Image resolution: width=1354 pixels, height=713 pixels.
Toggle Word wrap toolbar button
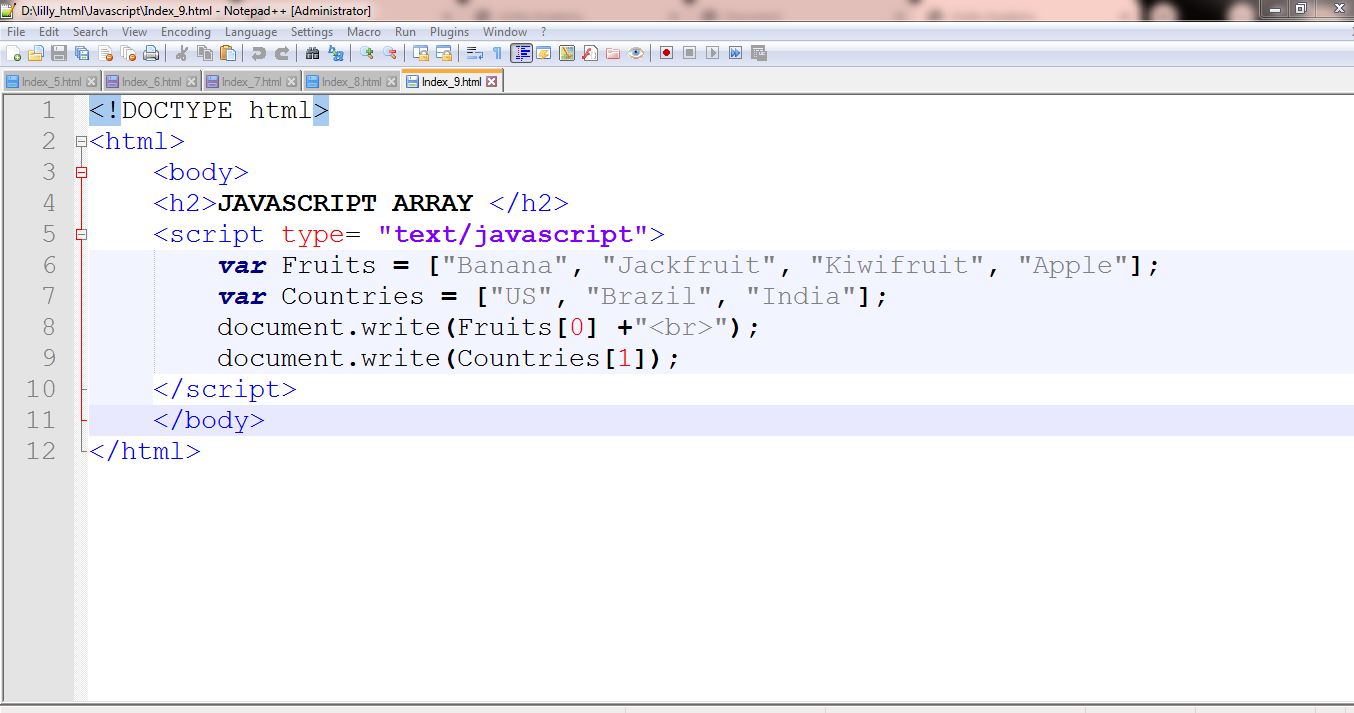(474, 53)
